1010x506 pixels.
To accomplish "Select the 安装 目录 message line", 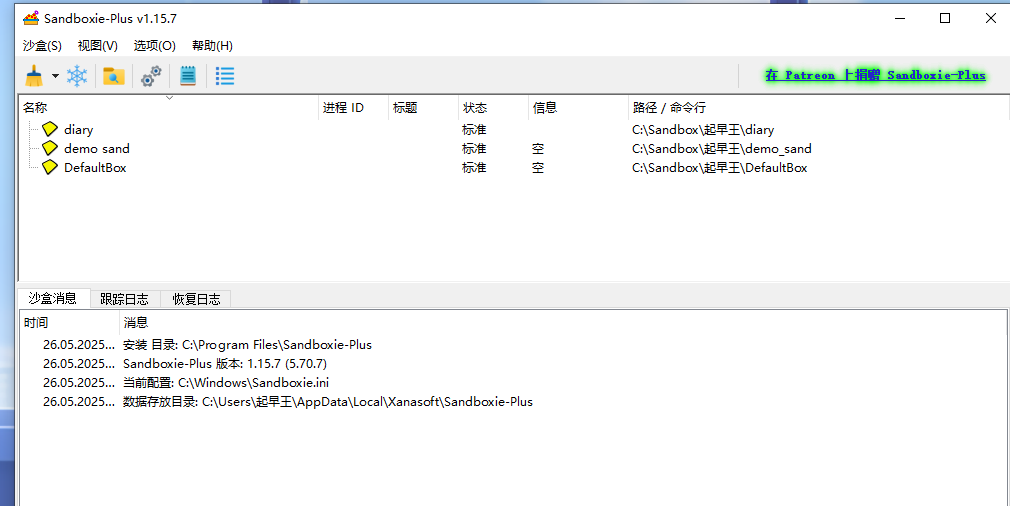I will click(x=513, y=344).
